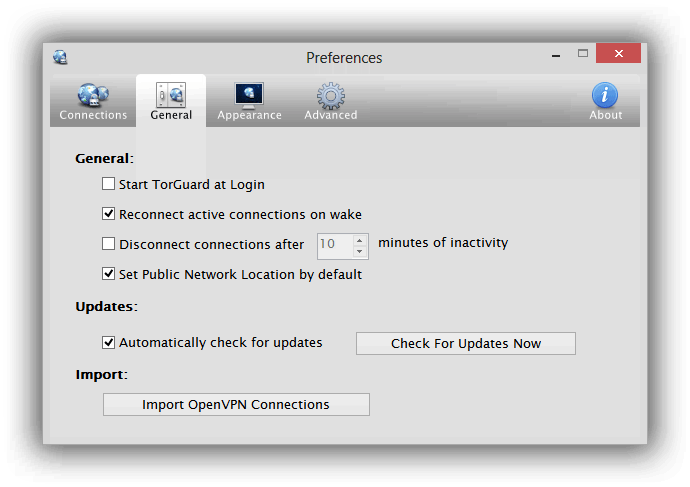This screenshot has height=487, width=690.
Task: Close the Preferences window
Action: [618, 53]
